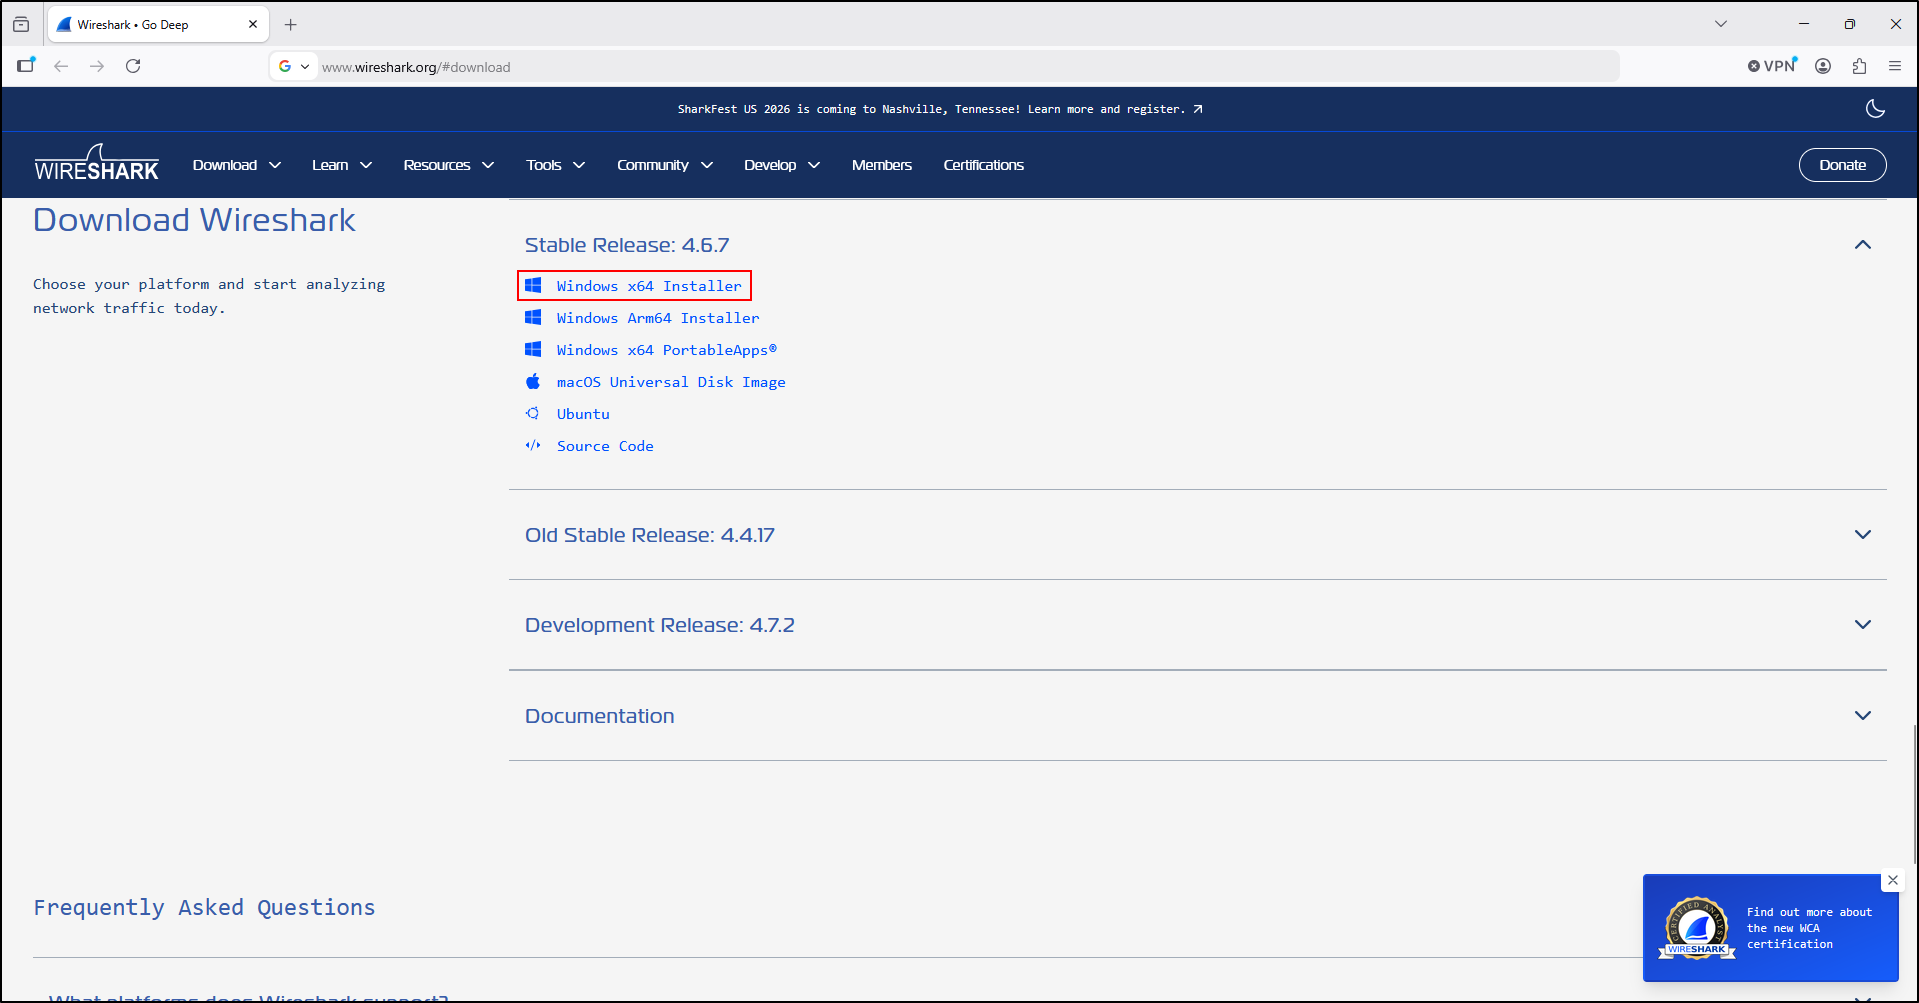The width and height of the screenshot is (1919, 1003).
Task: Open the Learn navigation menu
Action: click(x=342, y=165)
